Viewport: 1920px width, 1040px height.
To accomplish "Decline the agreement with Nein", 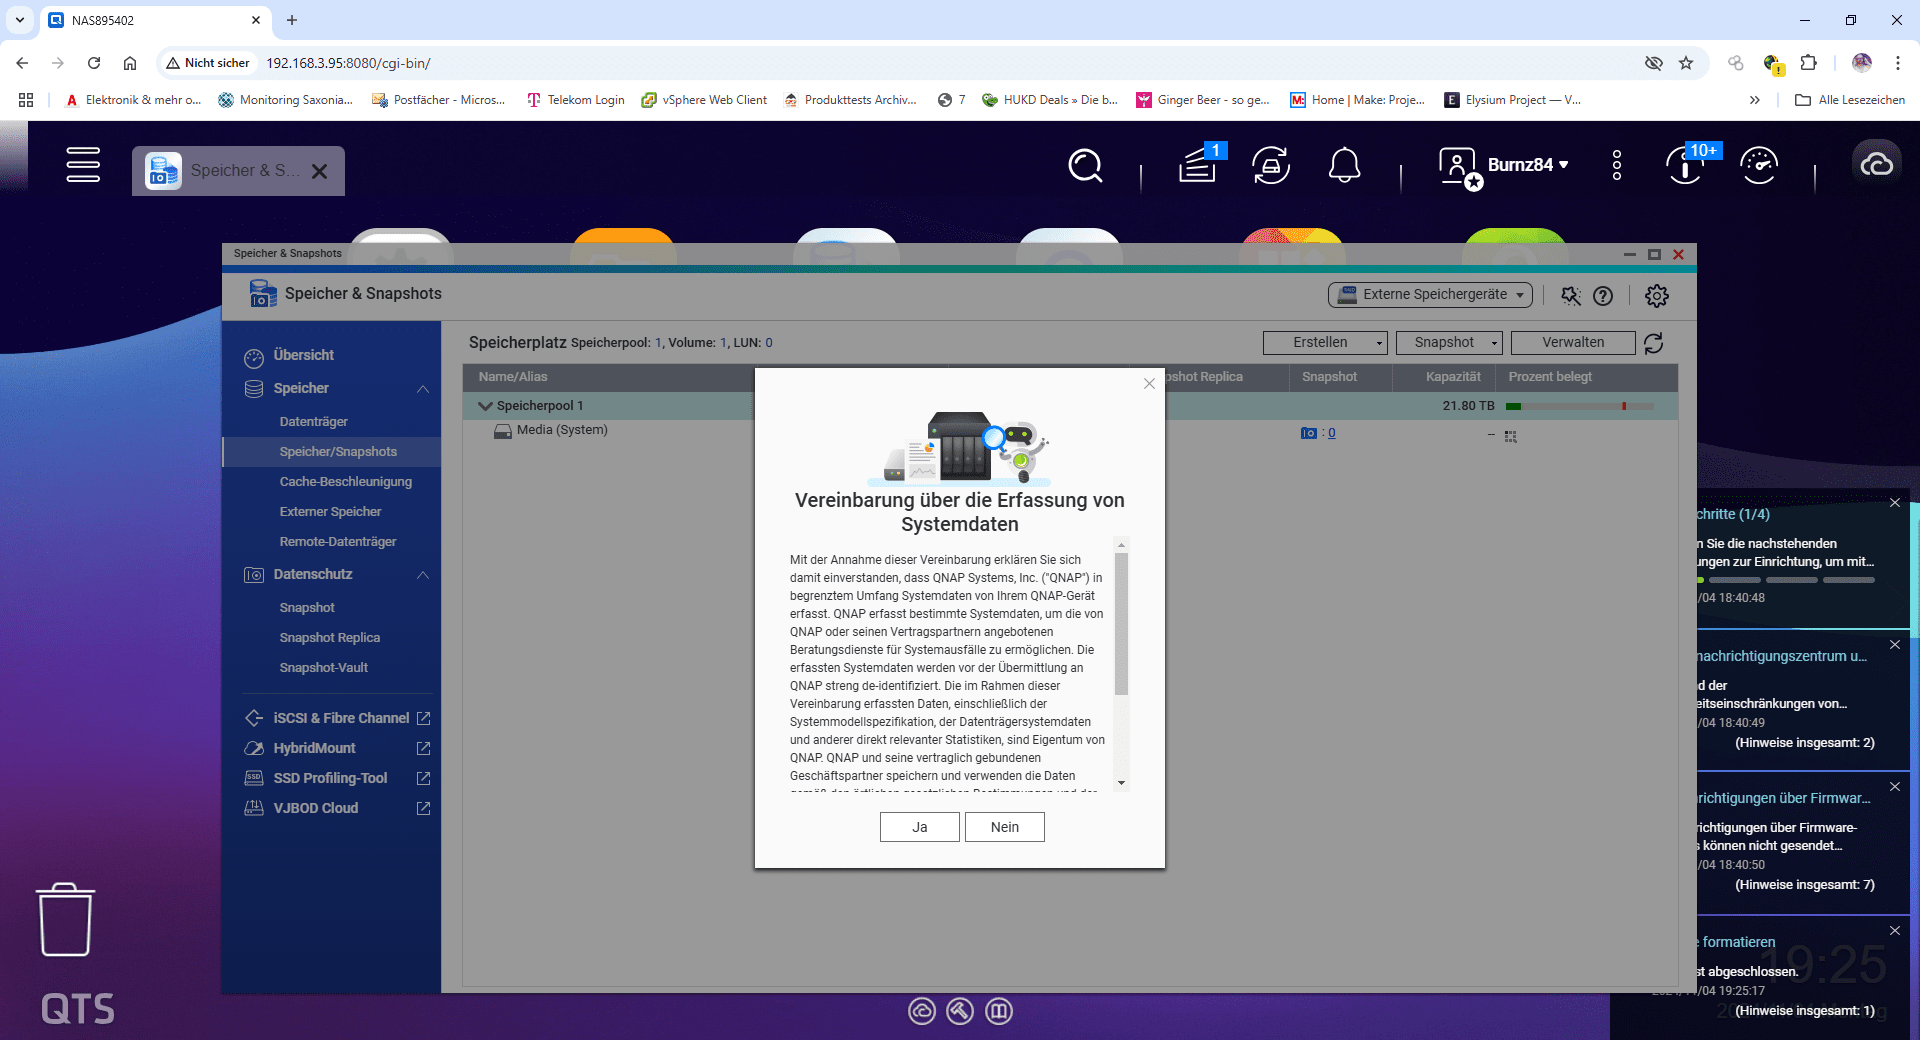I will click(x=1005, y=827).
